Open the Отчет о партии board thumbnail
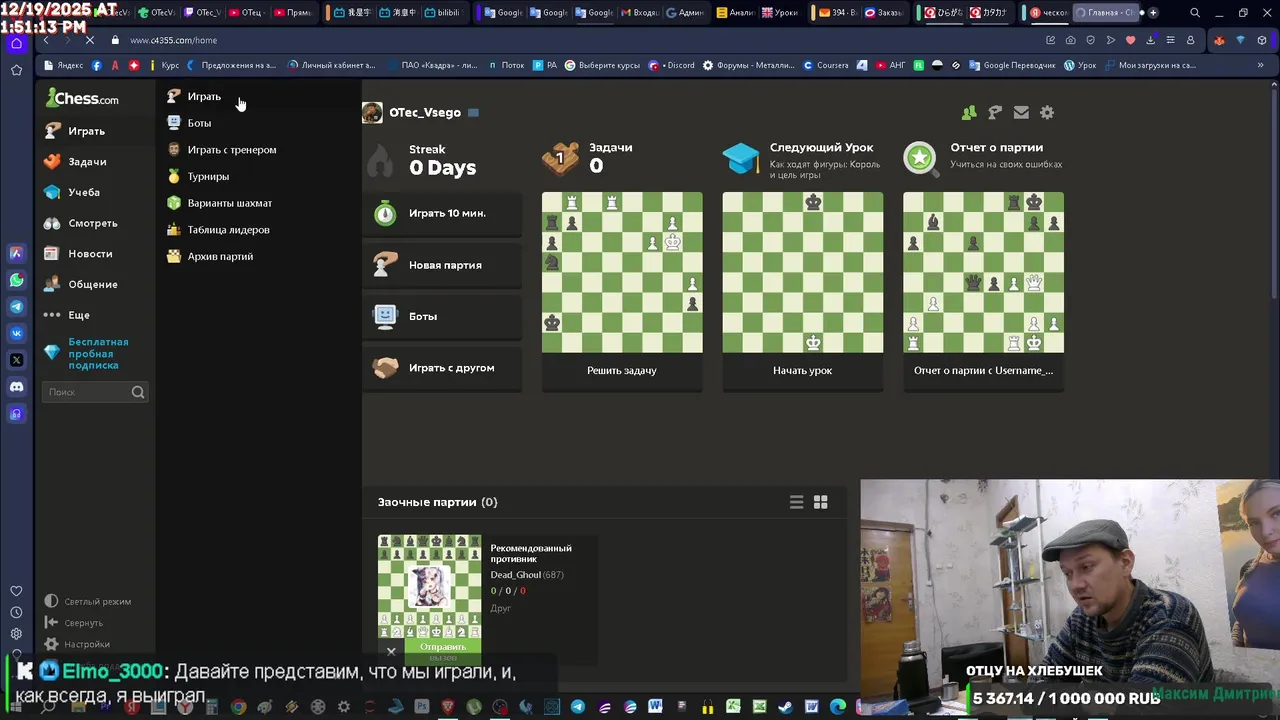The image size is (1280, 720). pos(984,272)
